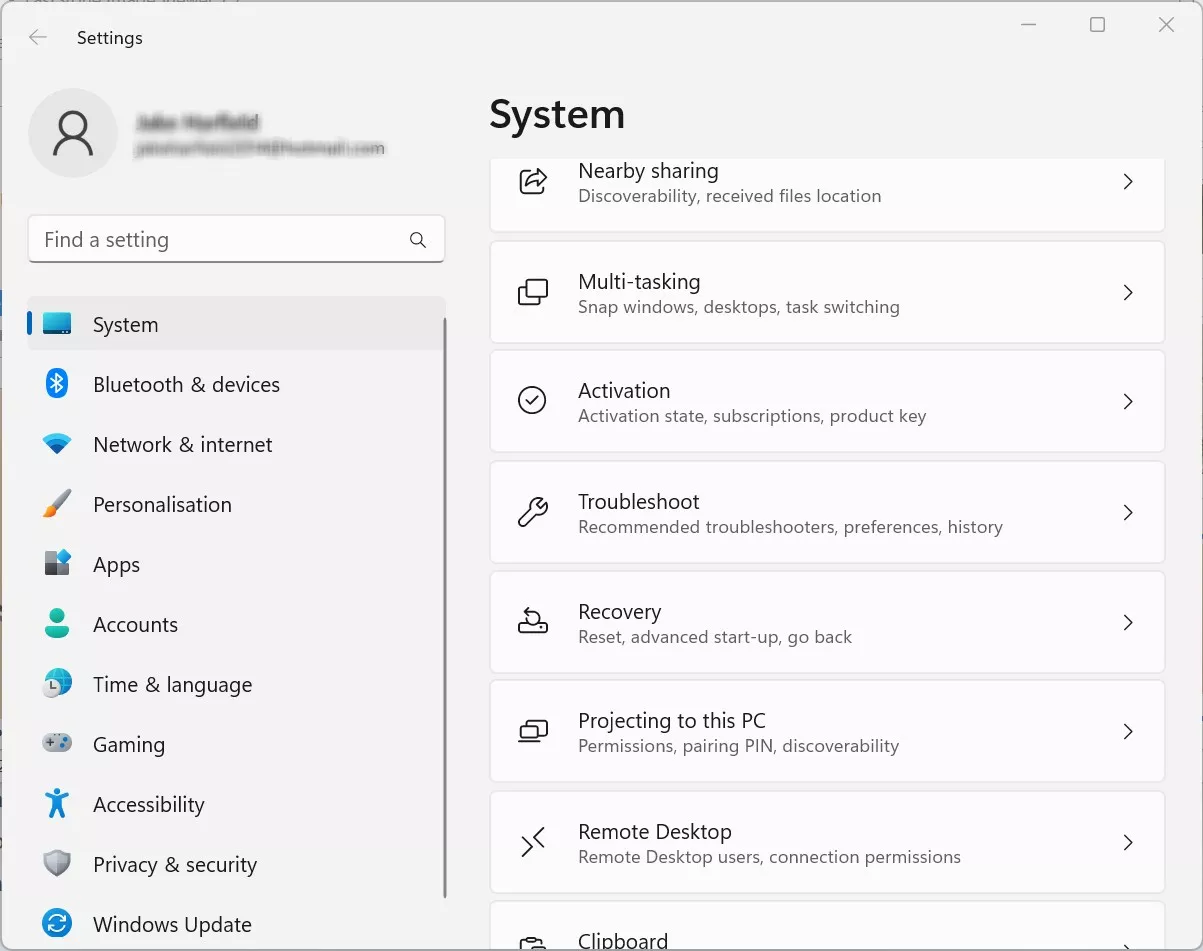Click the Recovery icon
The image size is (1203, 951).
click(x=532, y=622)
